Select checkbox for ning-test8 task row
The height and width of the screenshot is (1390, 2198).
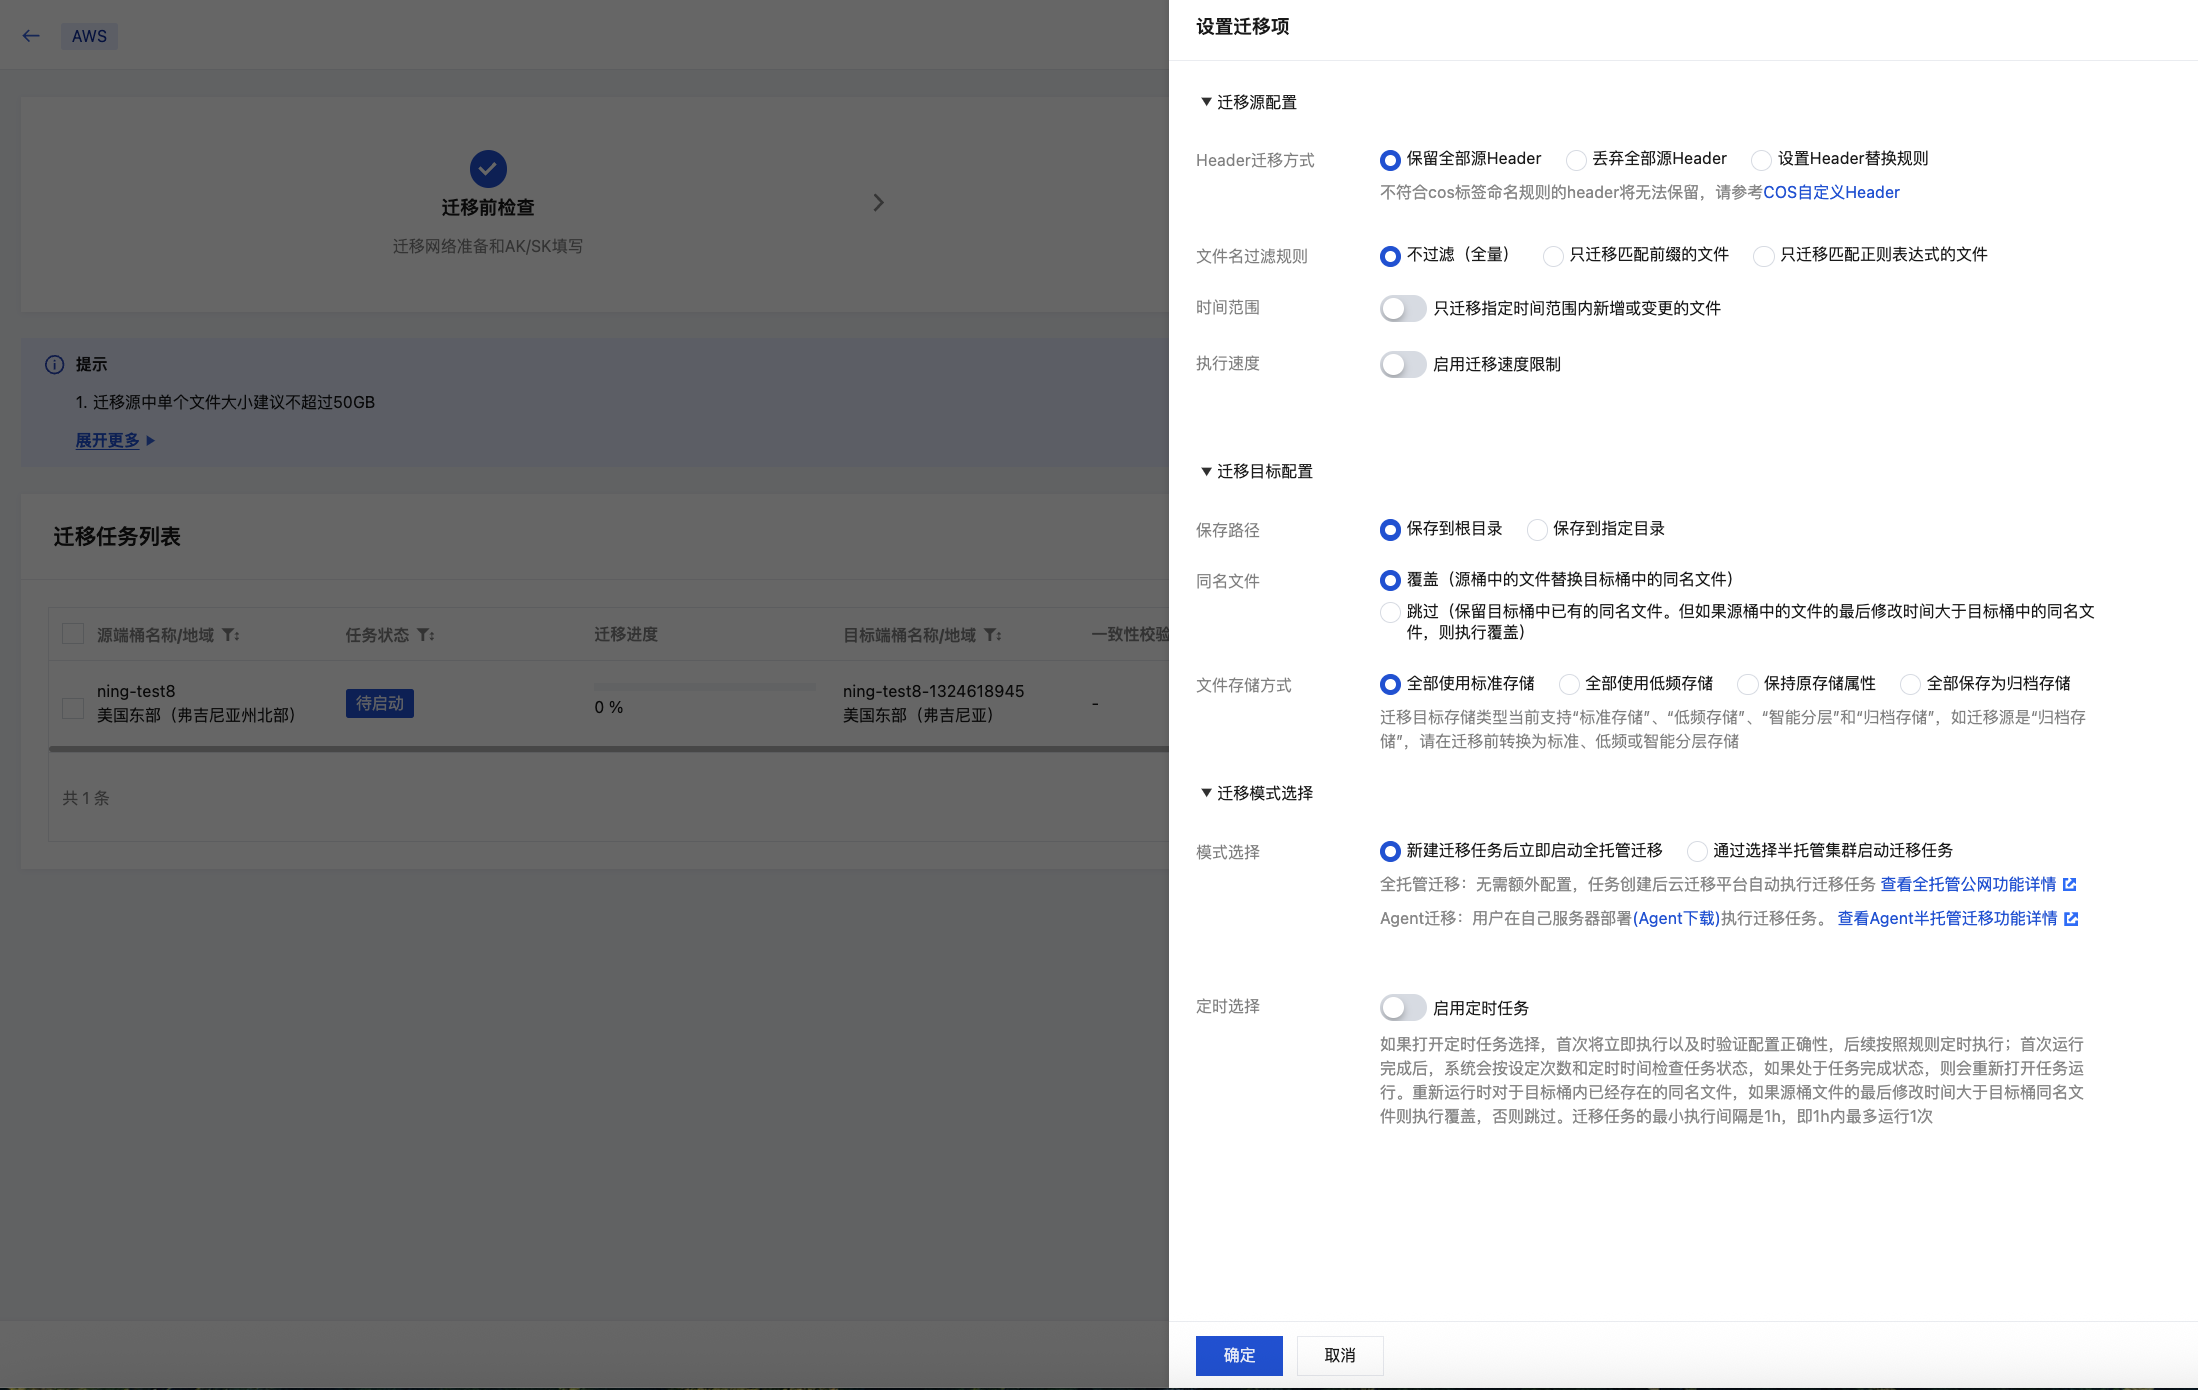coord(73,708)
